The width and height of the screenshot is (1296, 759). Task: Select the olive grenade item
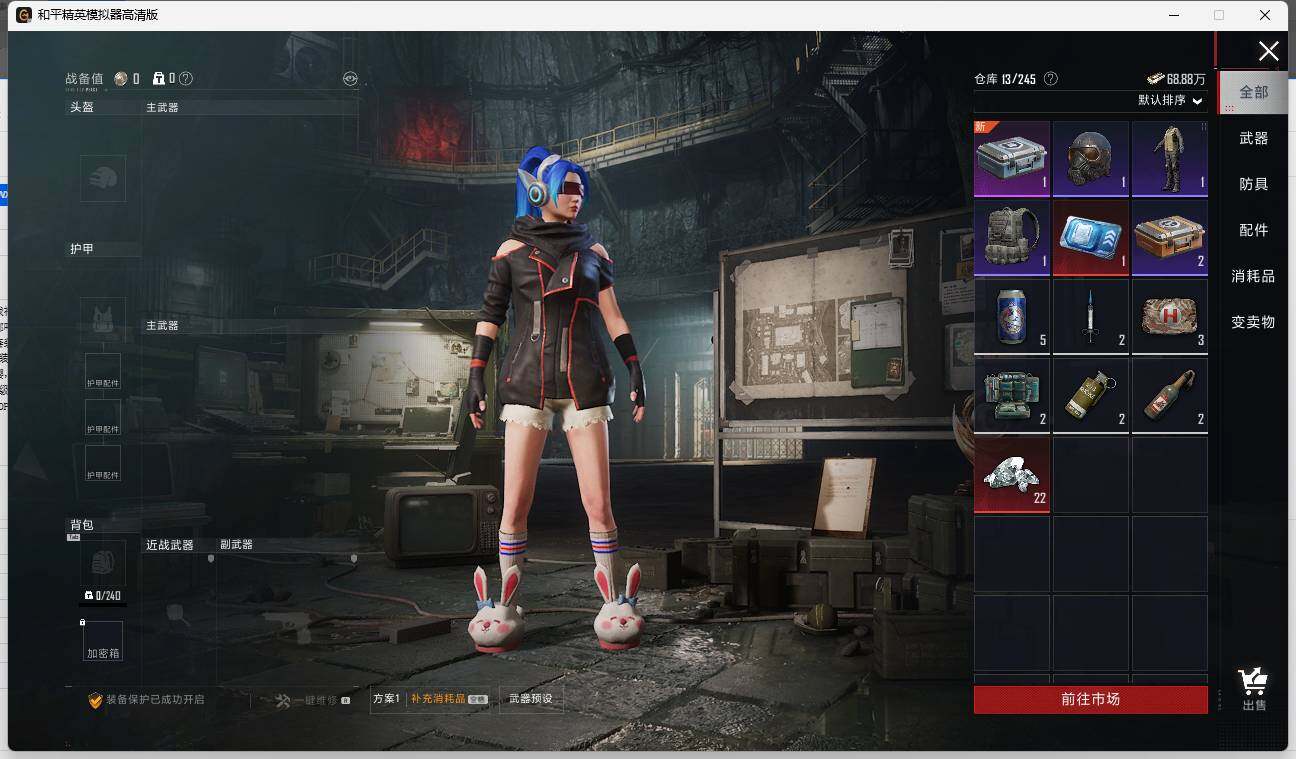pyautogui.click(x=1090, y=395)
